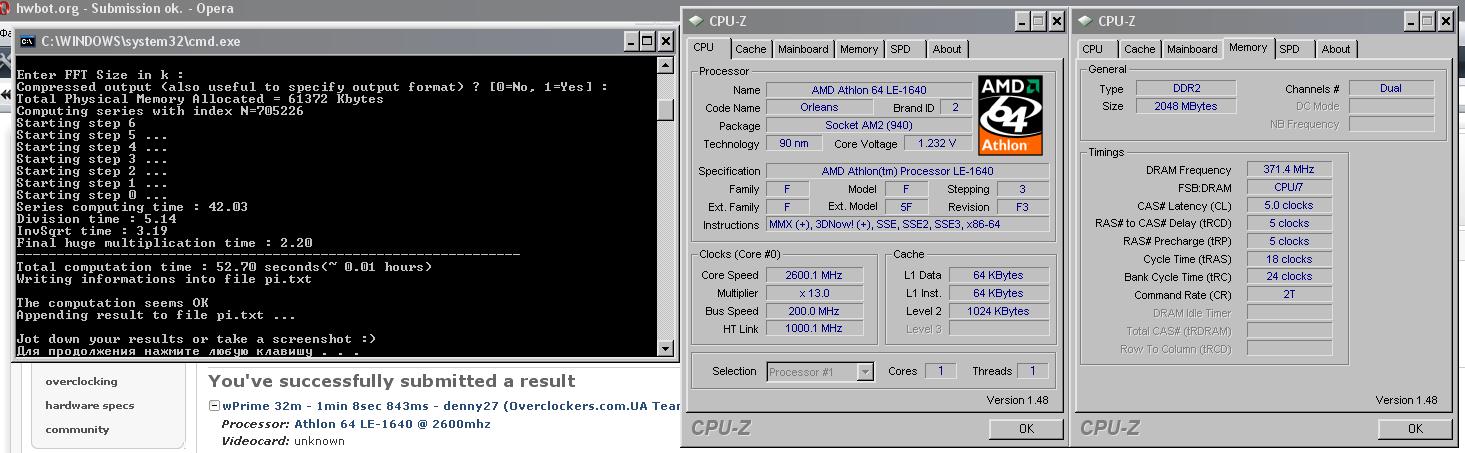Click the cmd.exe window title bar icon
Screen dimensions: 1465x453
tap(27, 41)
